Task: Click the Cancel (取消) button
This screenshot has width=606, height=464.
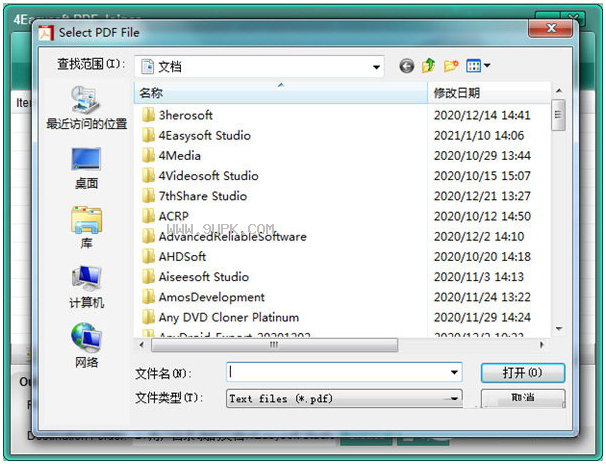Action: click(523, 398)
